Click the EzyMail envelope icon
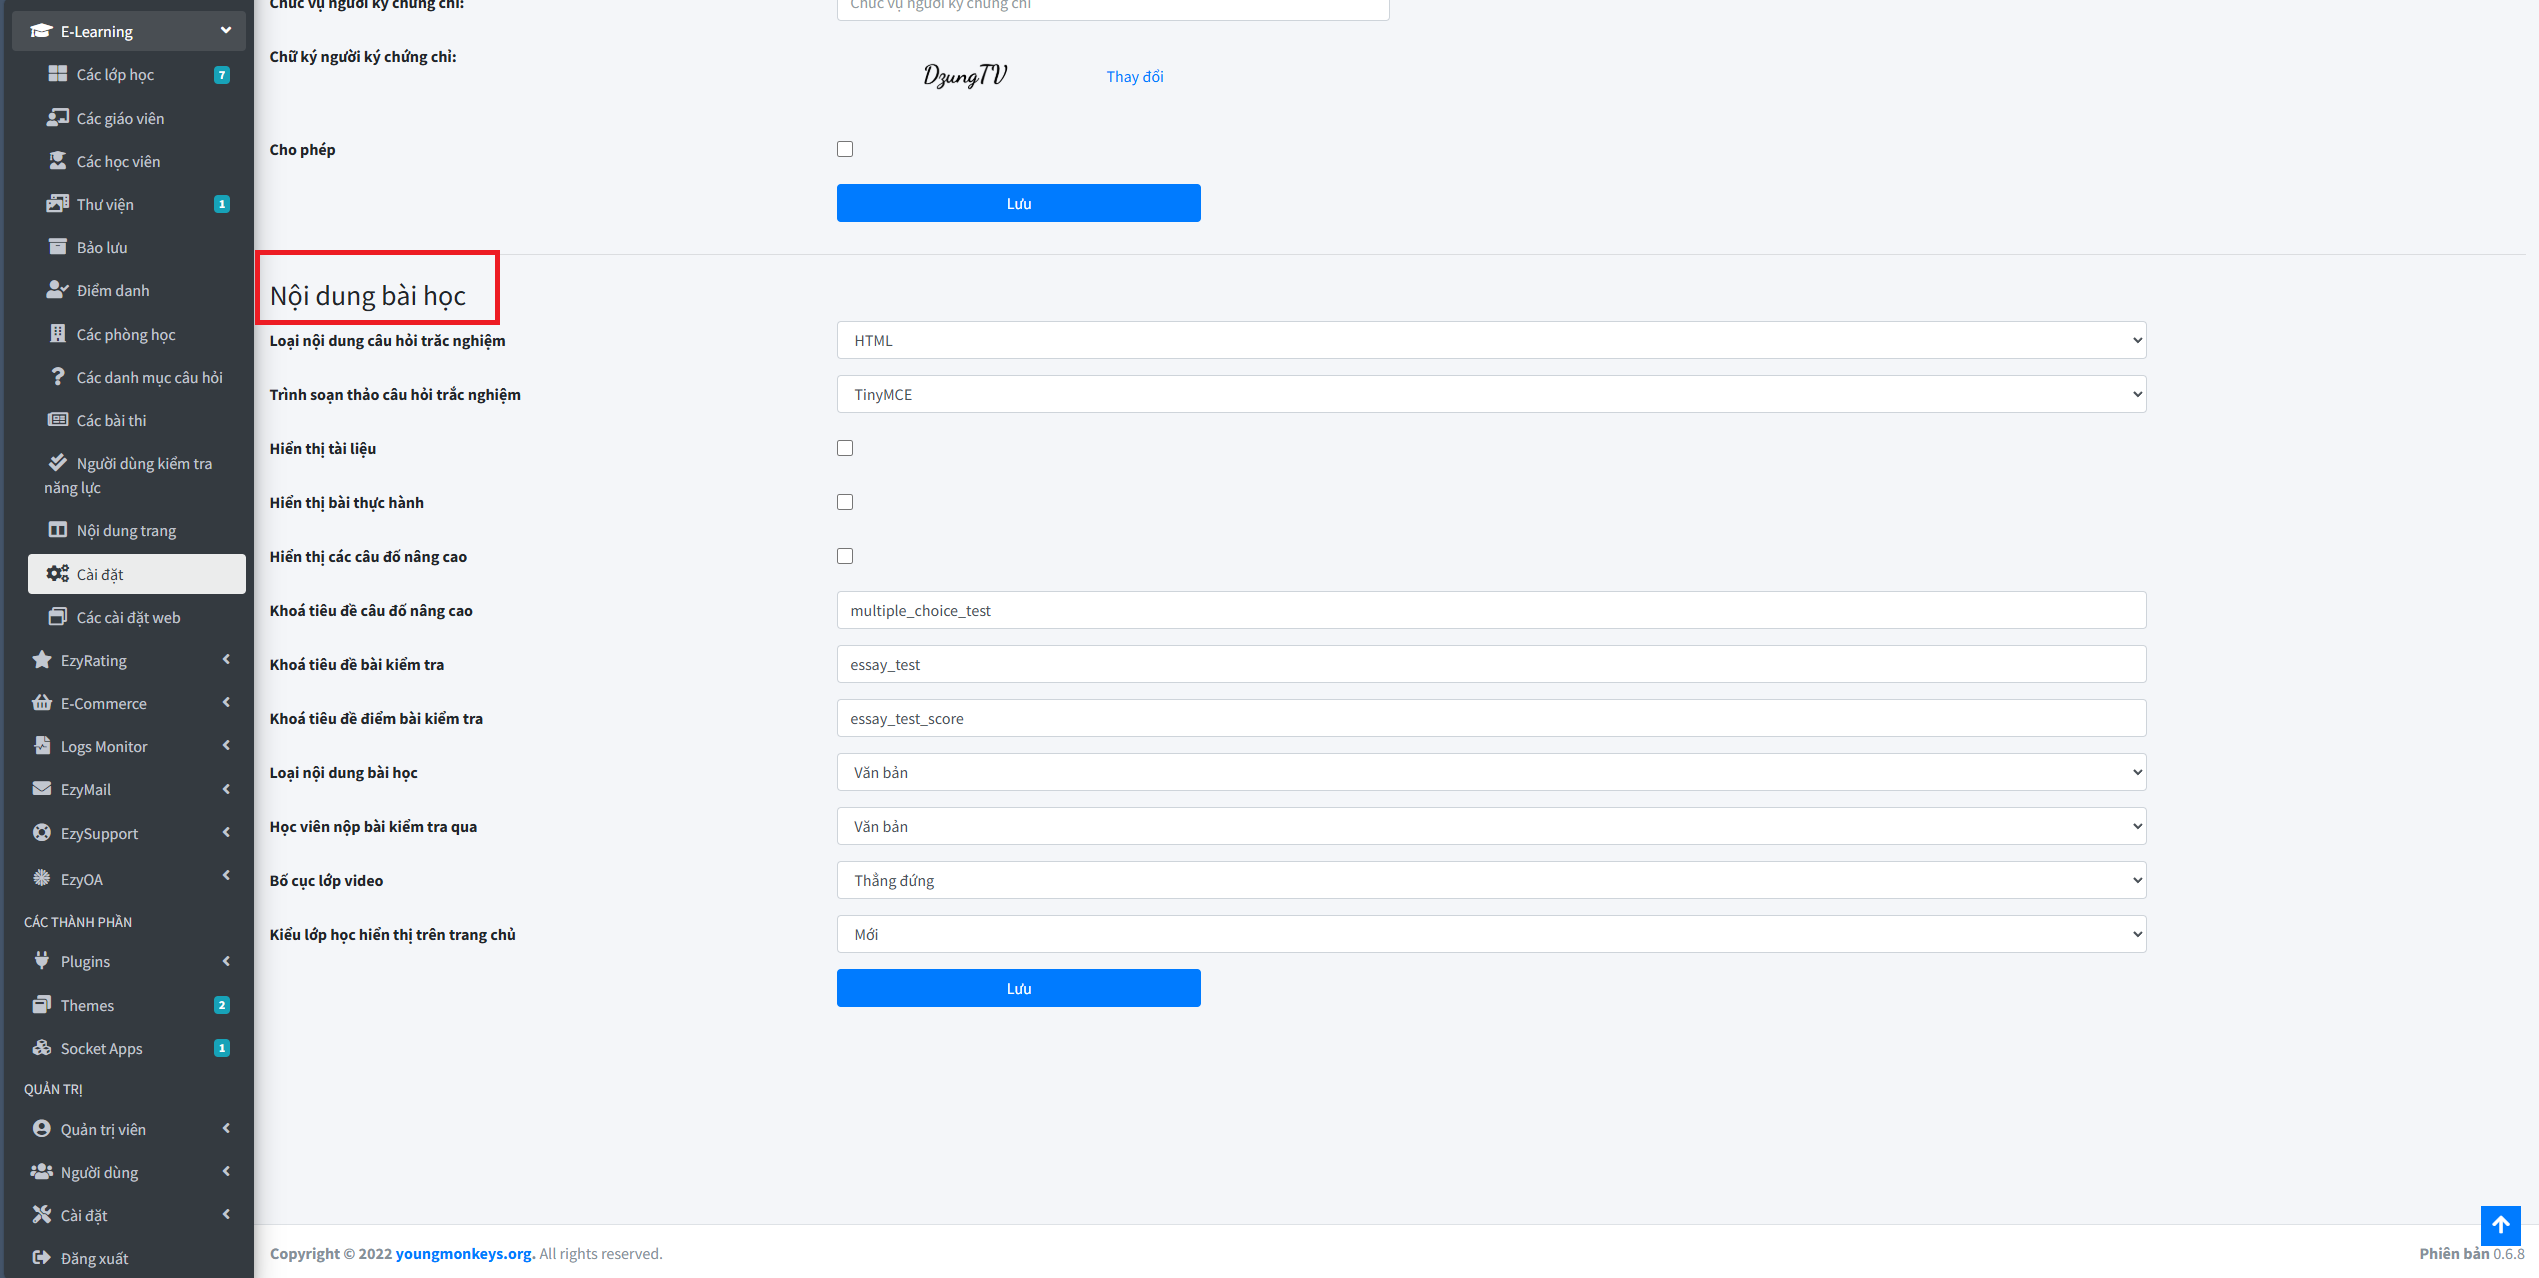 pyautogui.click(x=41, y=789)
